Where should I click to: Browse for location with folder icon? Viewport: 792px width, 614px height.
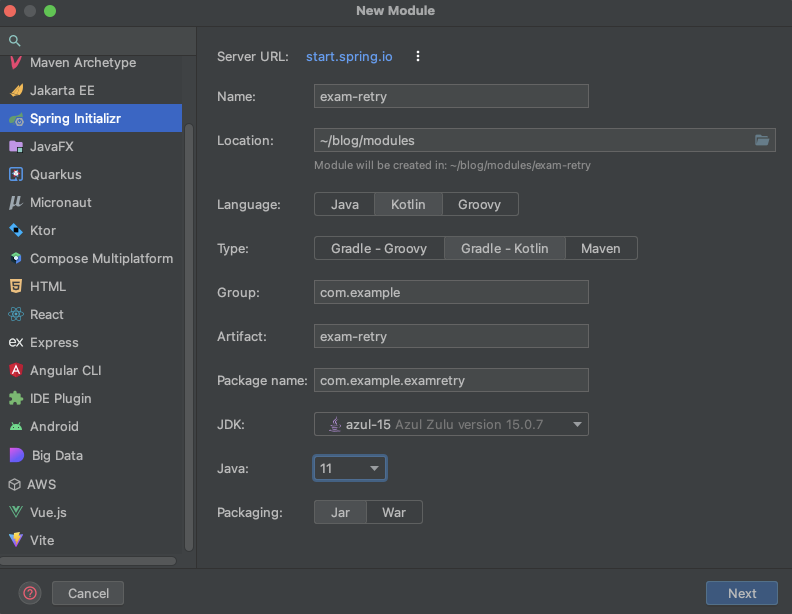(762, 140)
